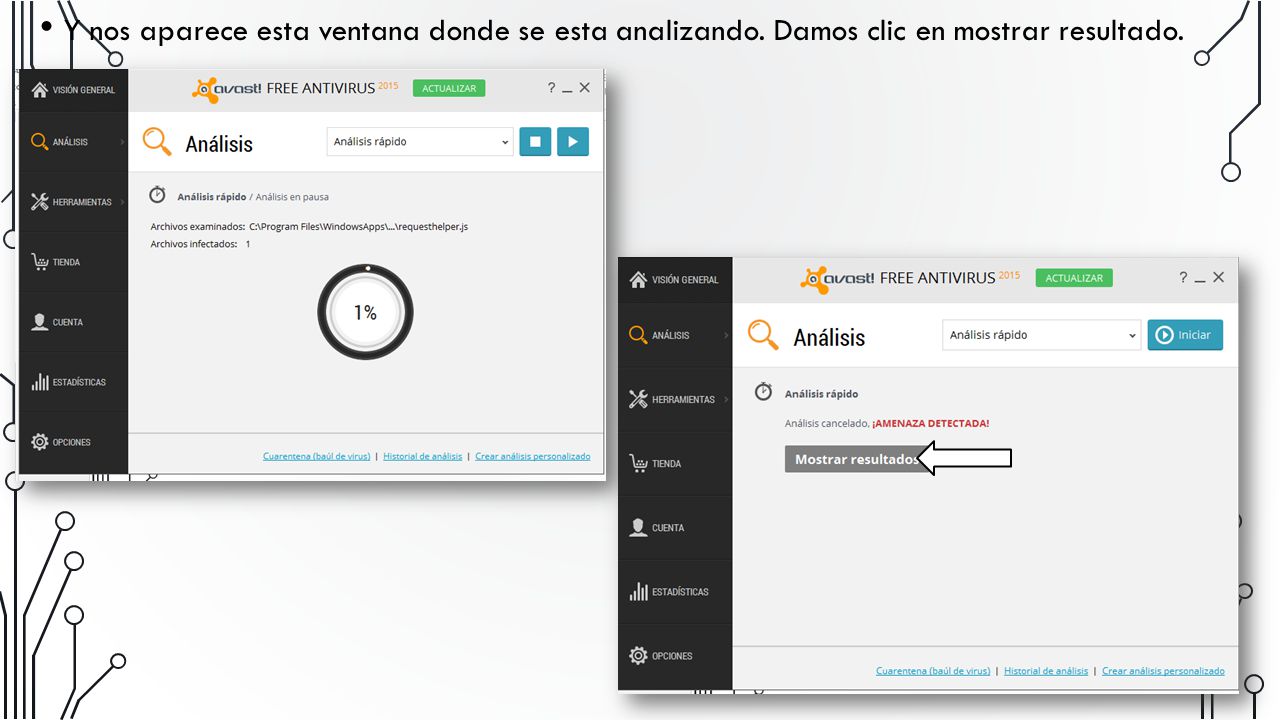1280x720 pixels.
Task: Open Herramientas tools icon in the threat-detected window
Action: pyautogui.click(x=638, y=399)
